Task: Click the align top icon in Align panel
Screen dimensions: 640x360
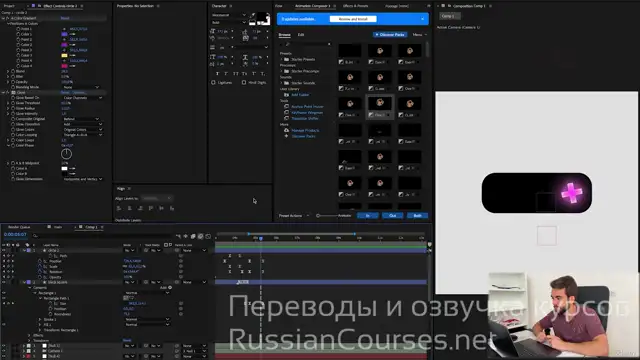Action: 151,208
